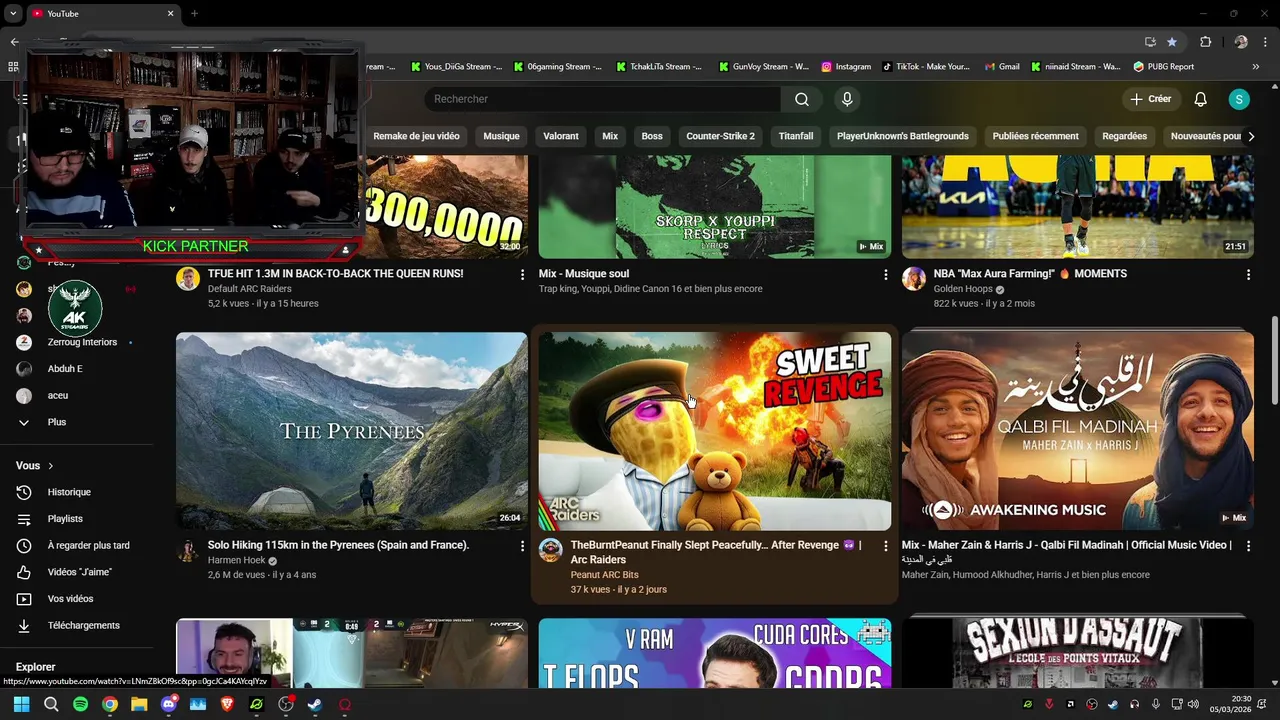Screen dimensions: 1280x720
Task: Open options menu for TheBurntPeanut video
Action: tap(885, 546)
